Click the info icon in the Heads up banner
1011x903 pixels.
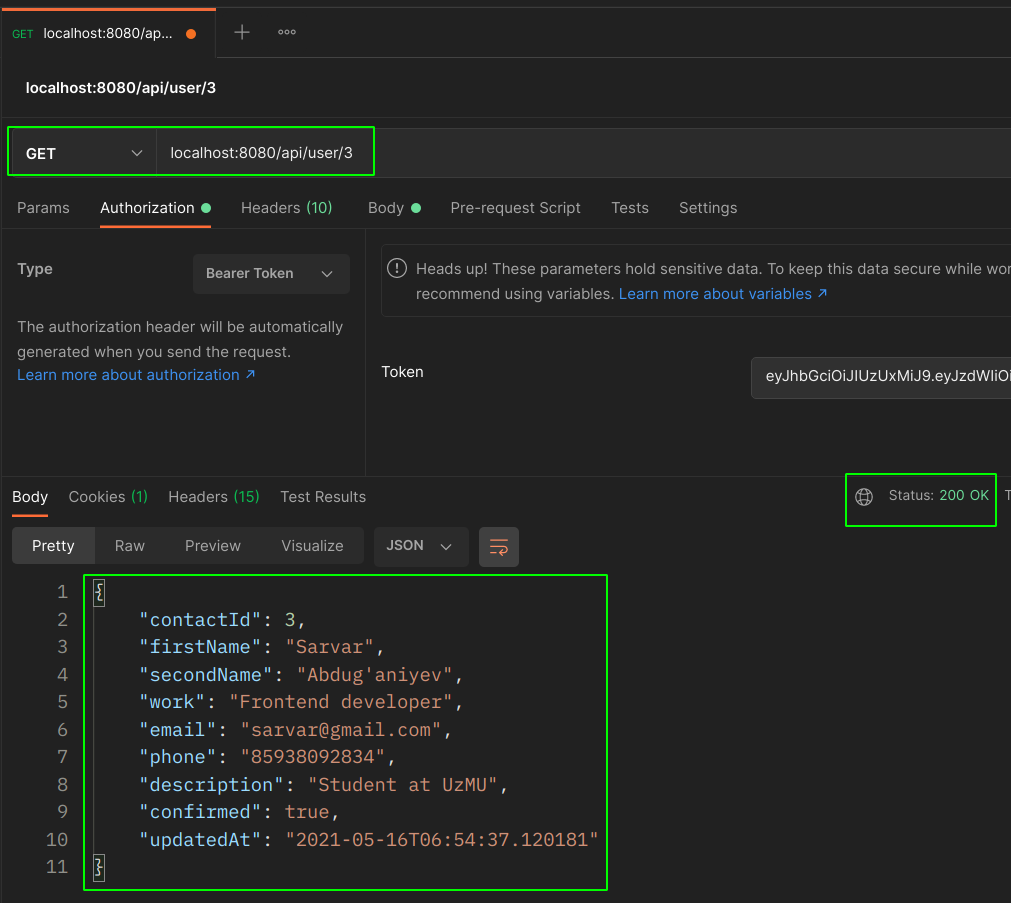pos(397,268)
